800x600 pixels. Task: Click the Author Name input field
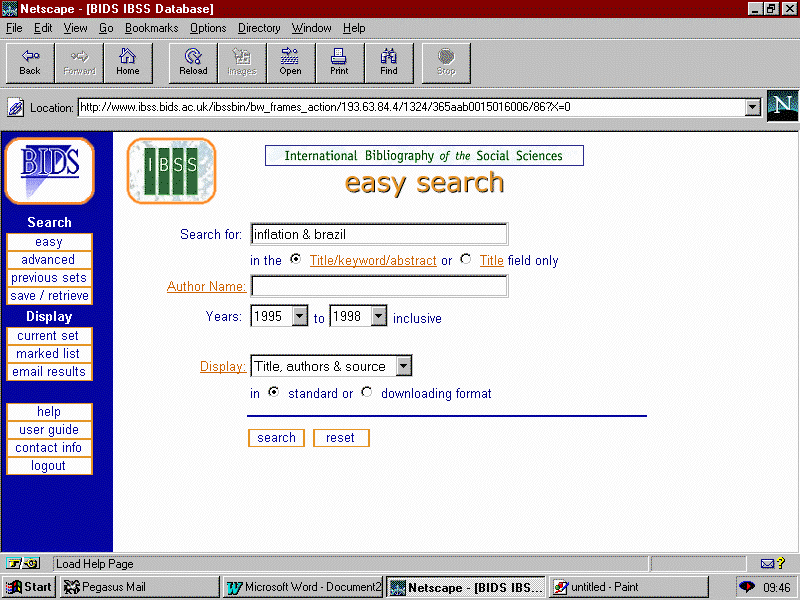pyautogui.click(x=379, y=286)
